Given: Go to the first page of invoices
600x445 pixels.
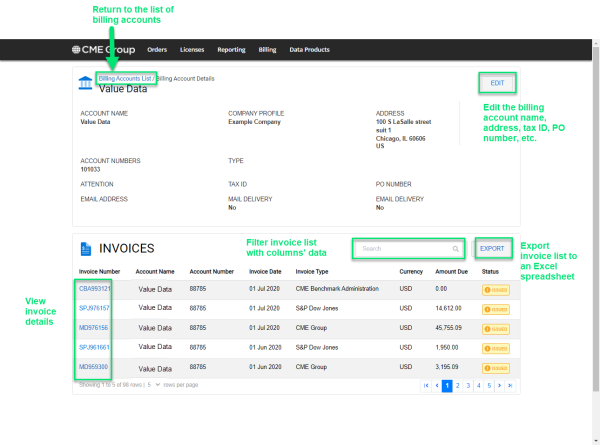Looking at the screenshot, I should 427,385.
